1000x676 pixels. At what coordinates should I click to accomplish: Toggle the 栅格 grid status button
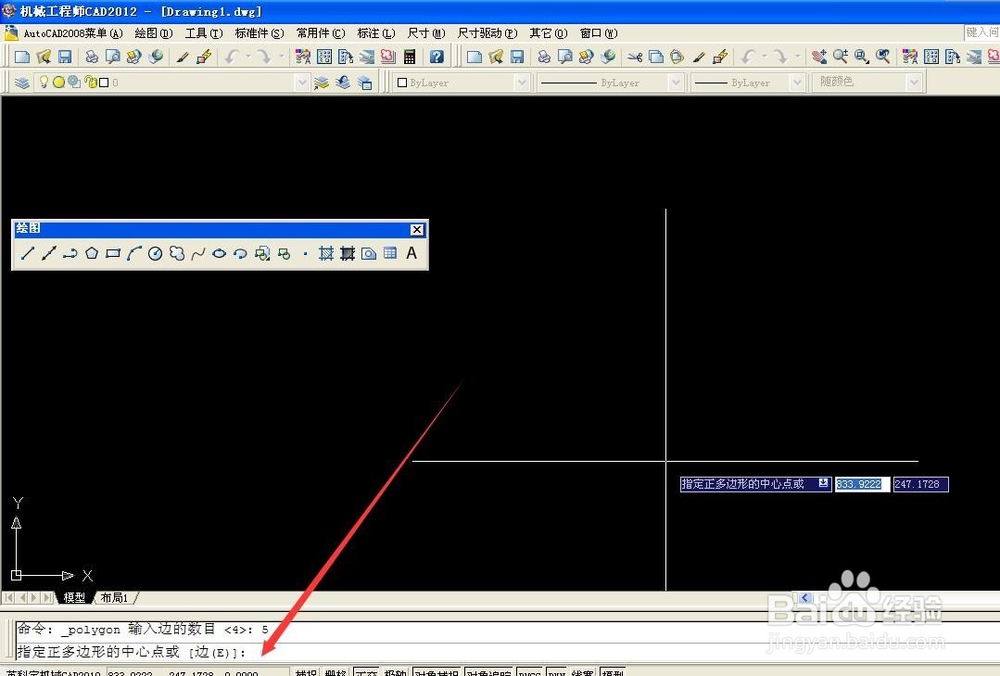tap(335, 672)
